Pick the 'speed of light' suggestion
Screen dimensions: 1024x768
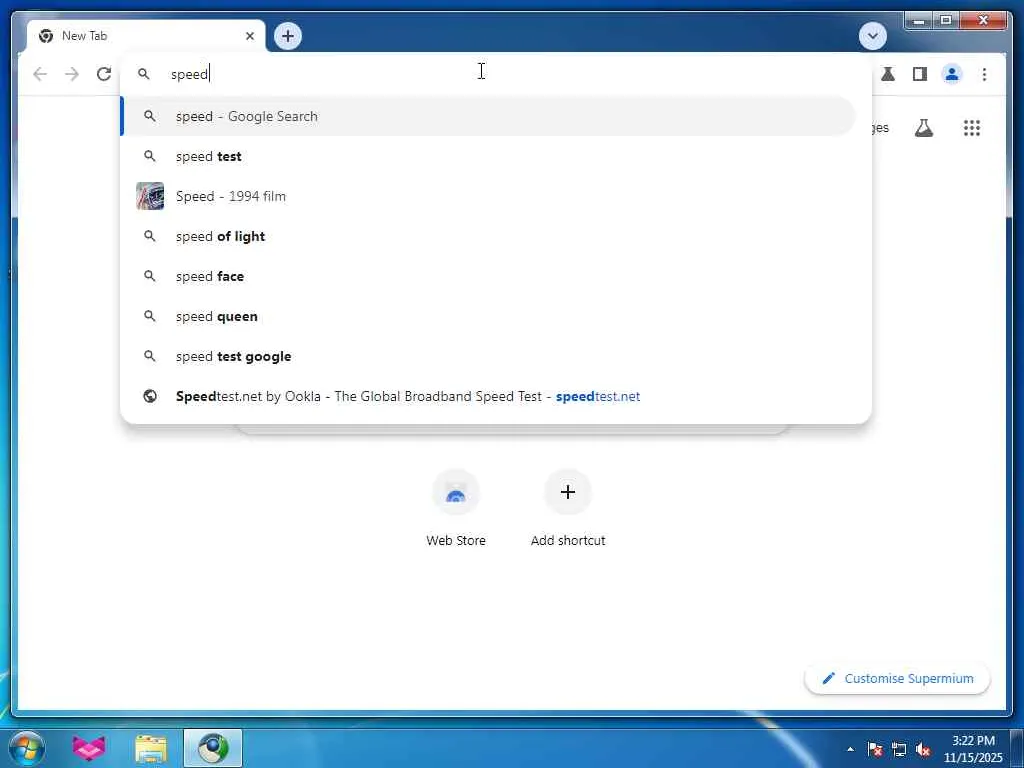(488, 236)
